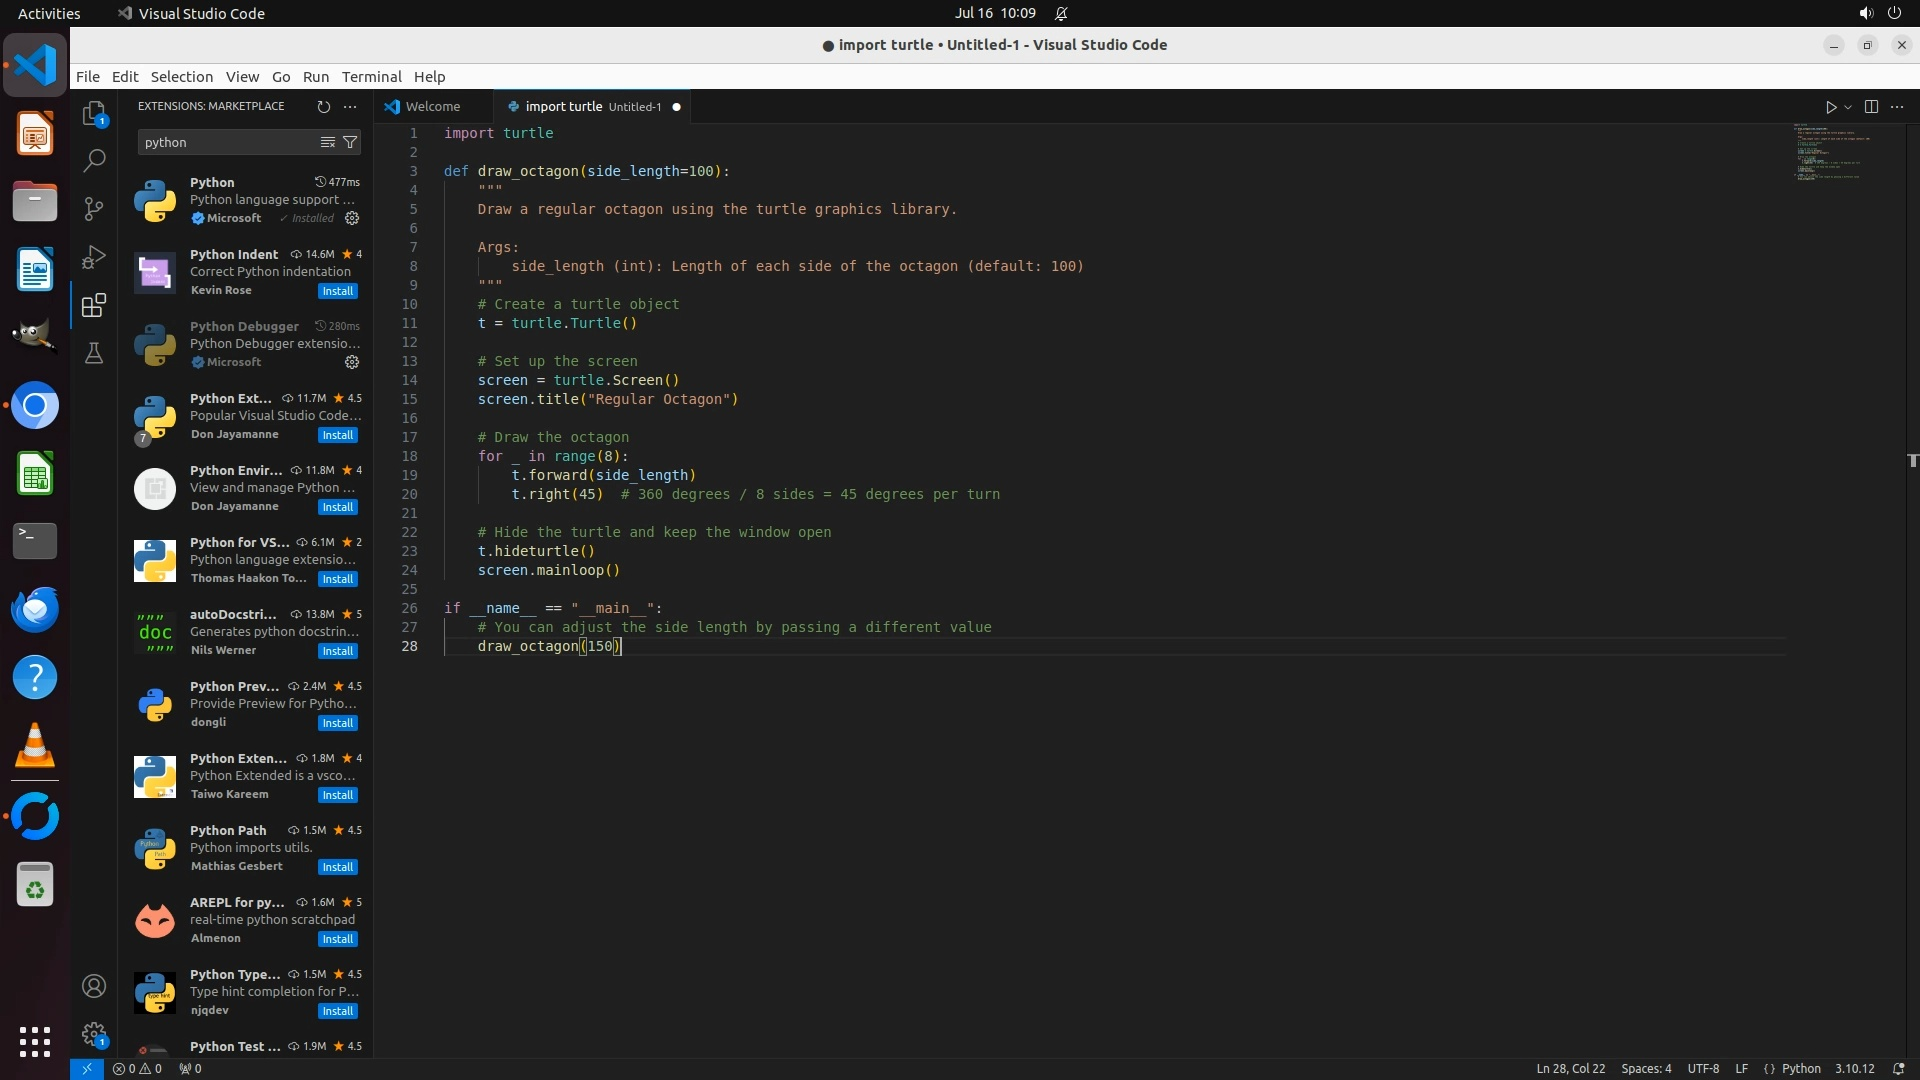Open the Search view in activity bar

94,160
